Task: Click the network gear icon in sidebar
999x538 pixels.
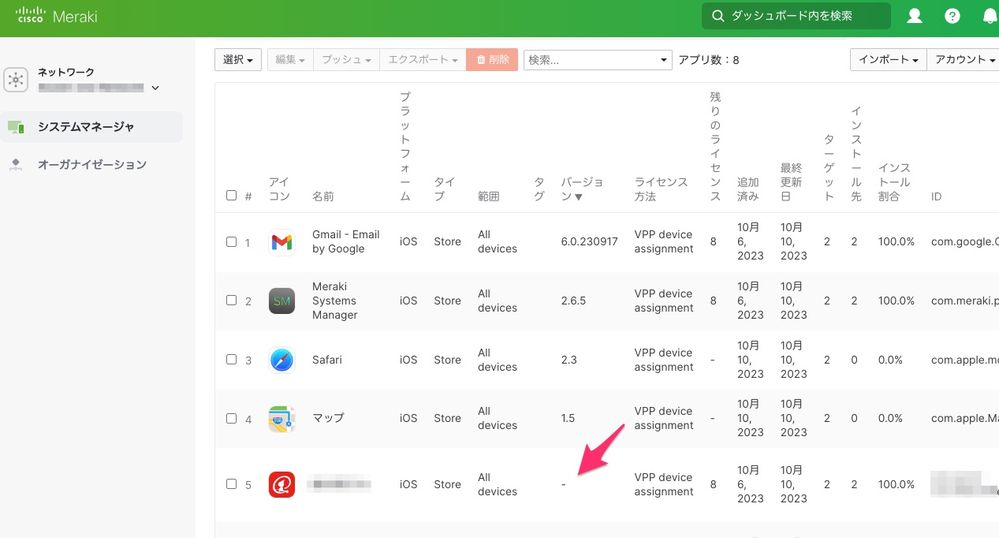Action: tap(16, 80)
